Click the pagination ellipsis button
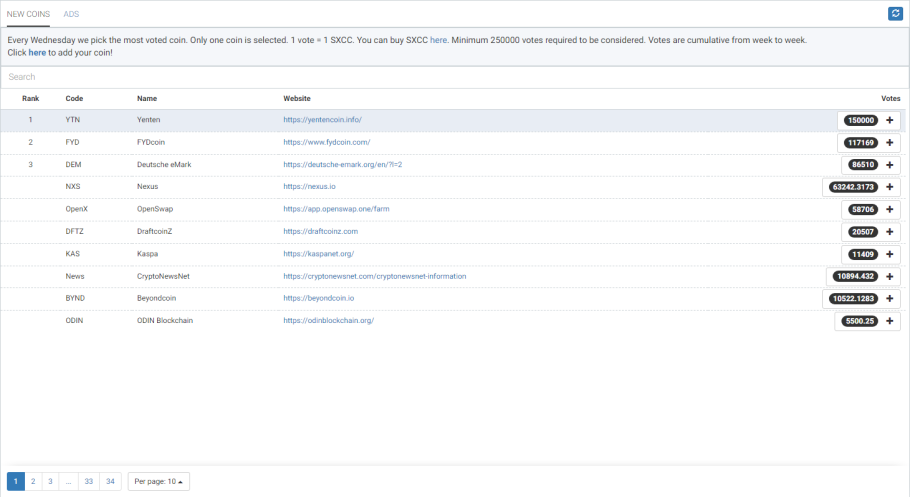The height and width of the screenshot is (497, 910). (68, 481)
